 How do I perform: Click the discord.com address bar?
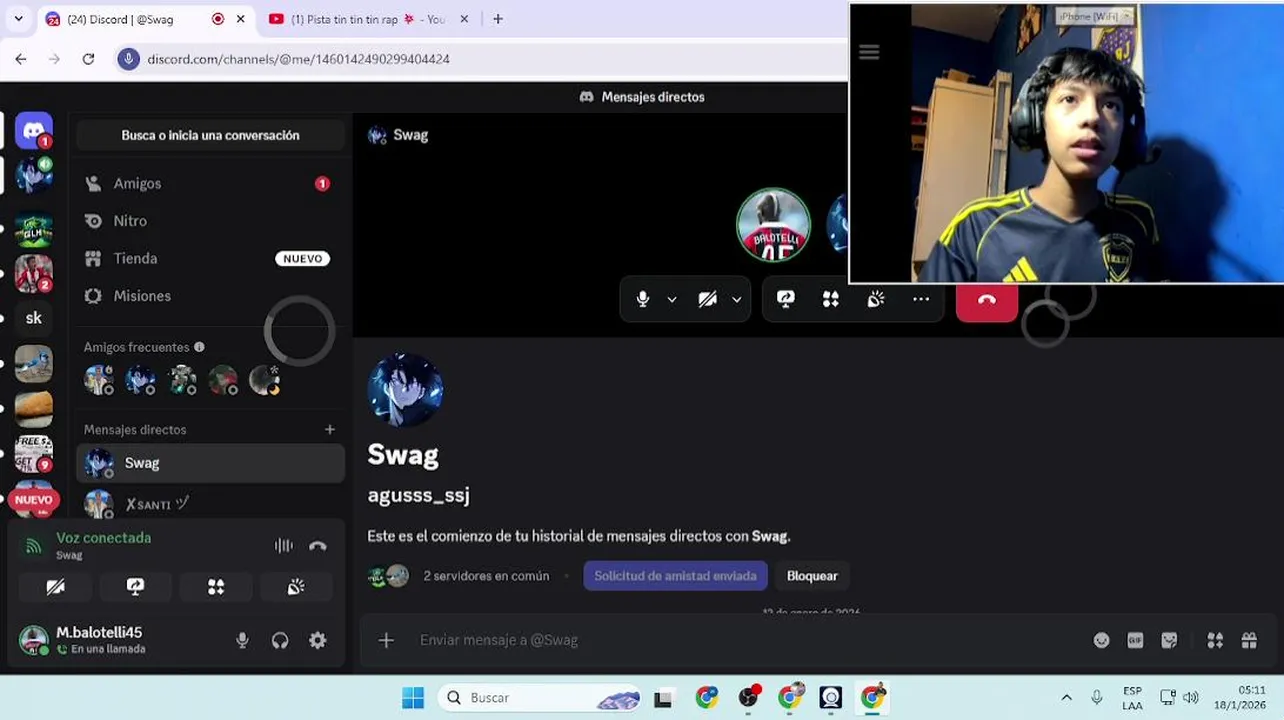point(480,59)
